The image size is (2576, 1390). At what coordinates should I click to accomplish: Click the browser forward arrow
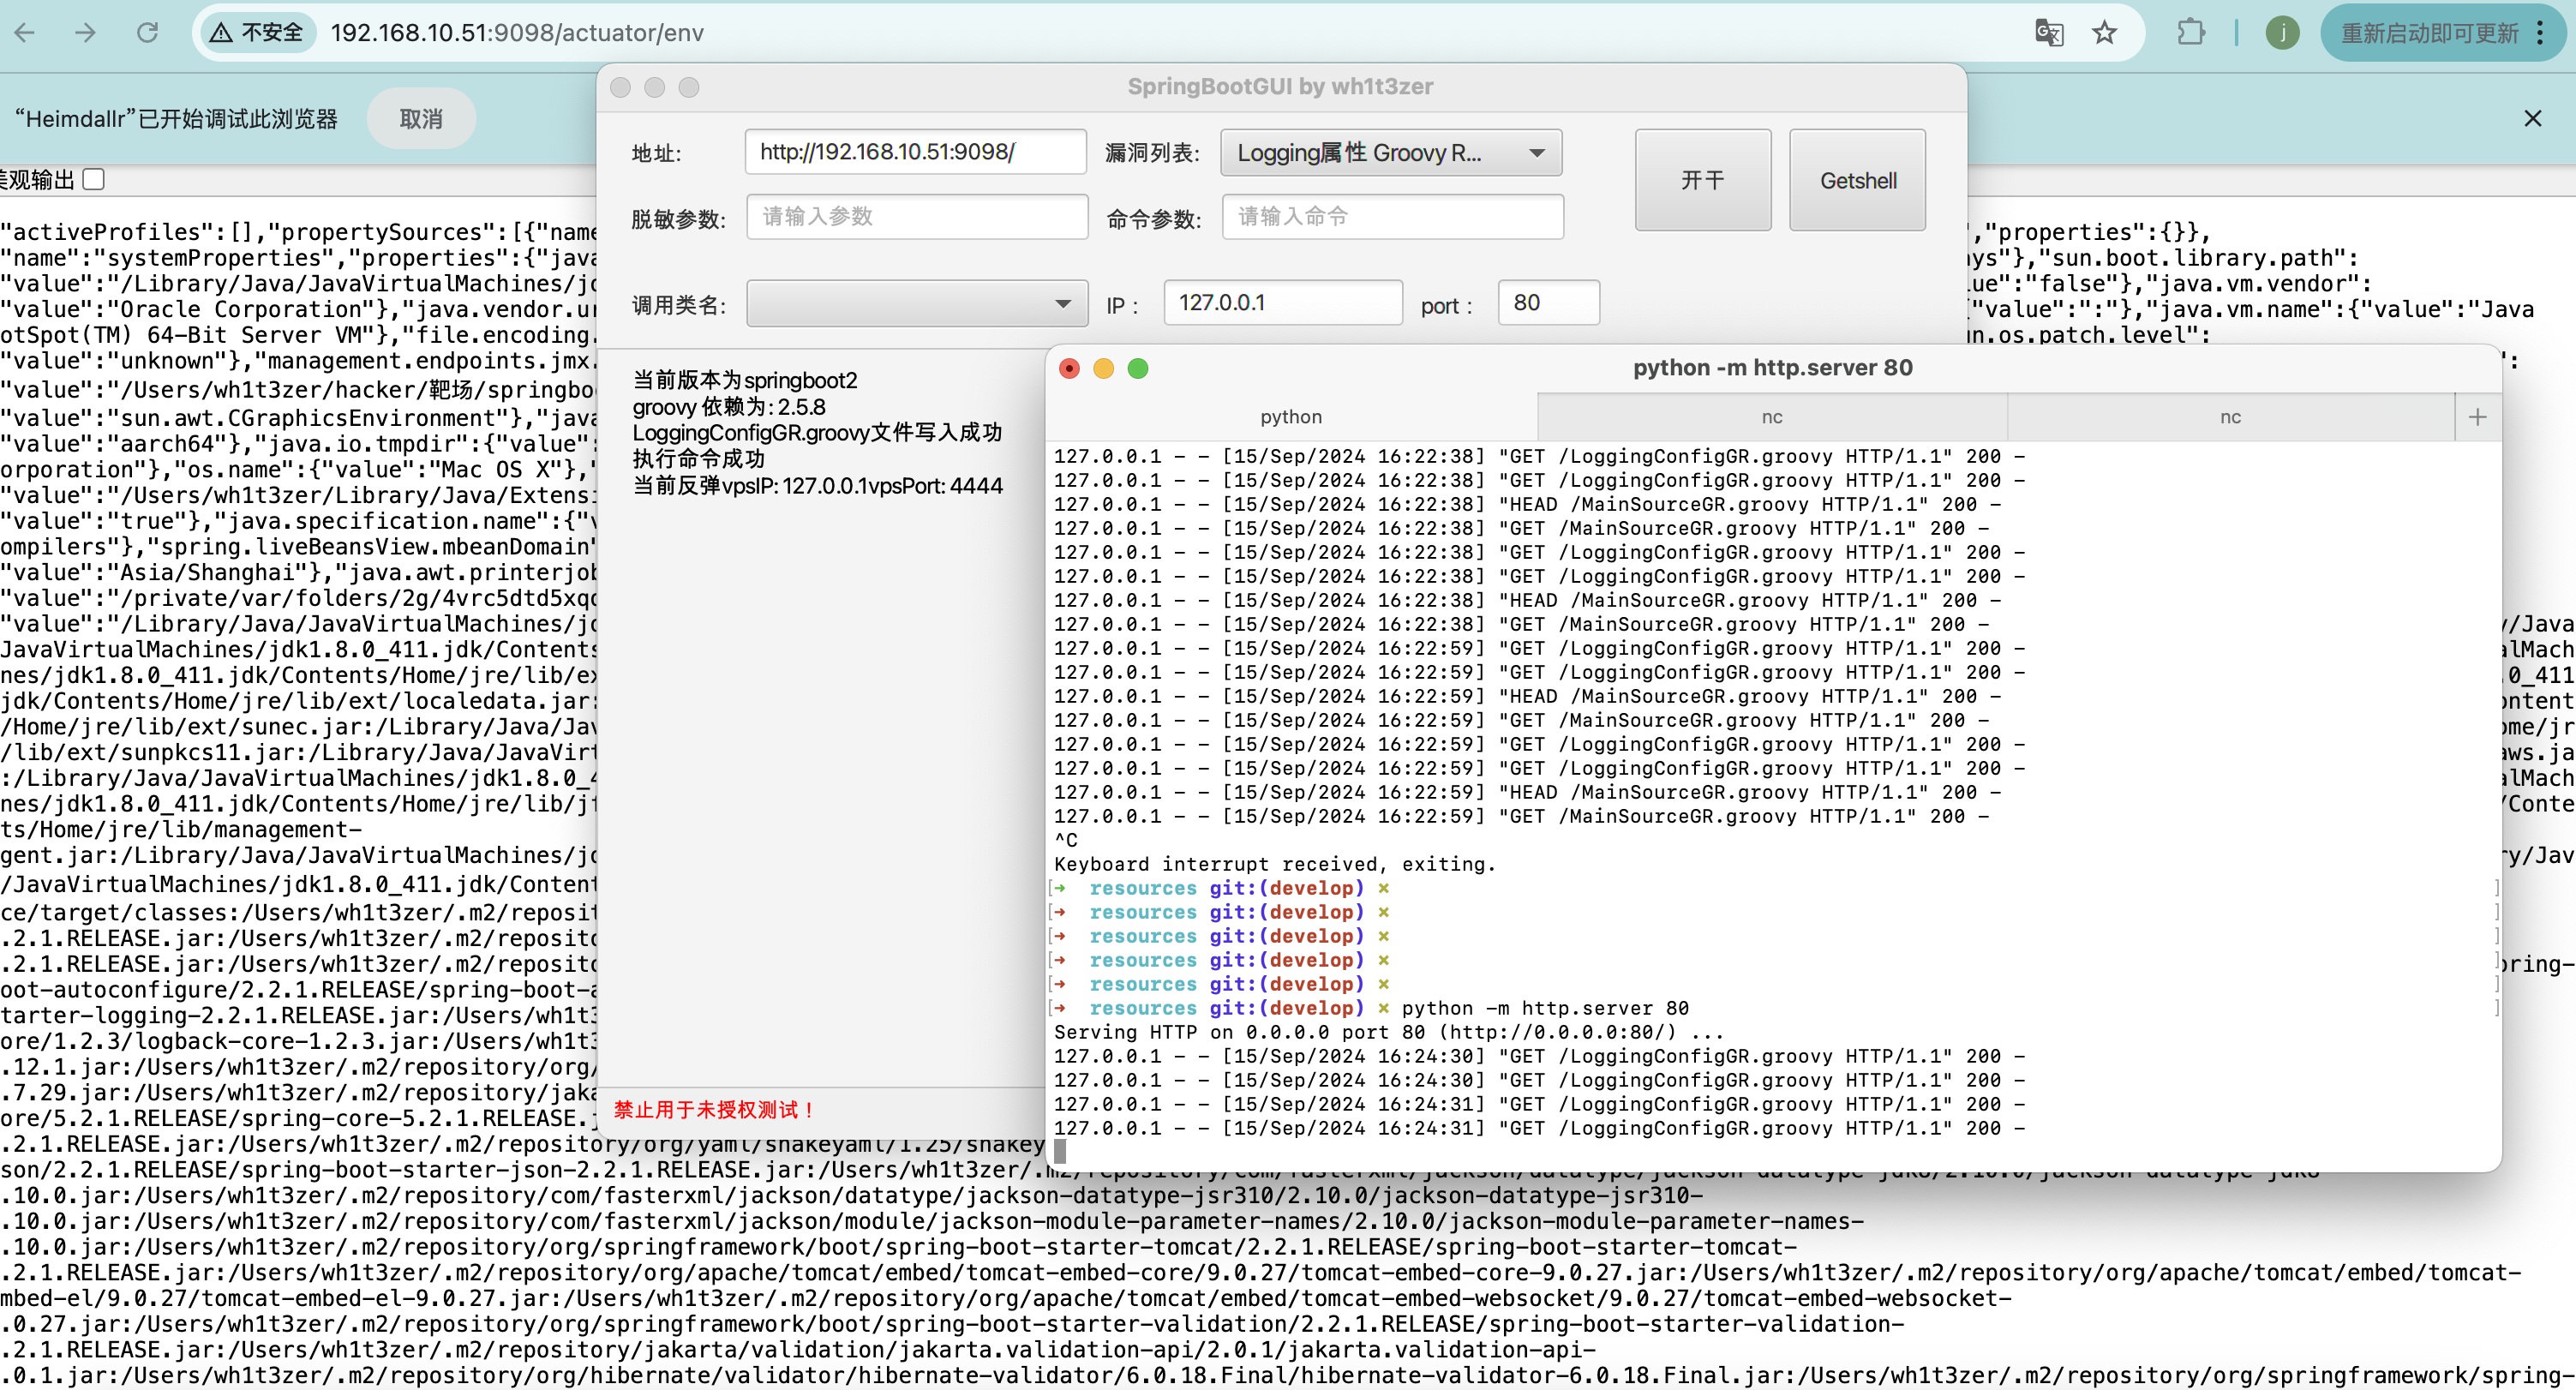[86, 33]
